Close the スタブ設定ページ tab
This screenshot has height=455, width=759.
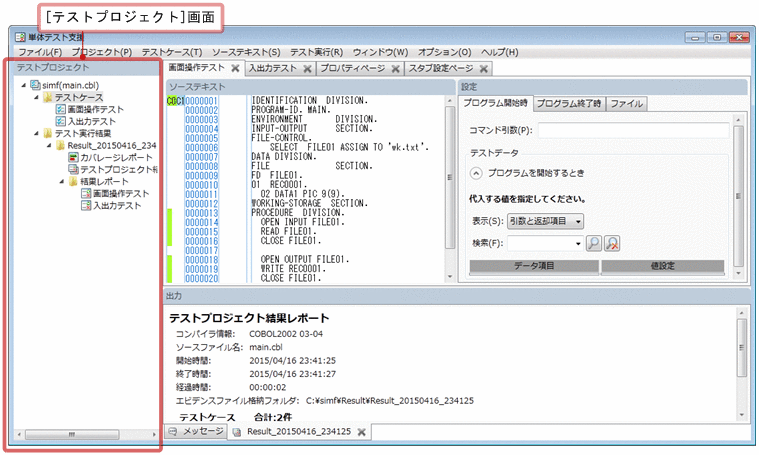(x=484, y=69)
